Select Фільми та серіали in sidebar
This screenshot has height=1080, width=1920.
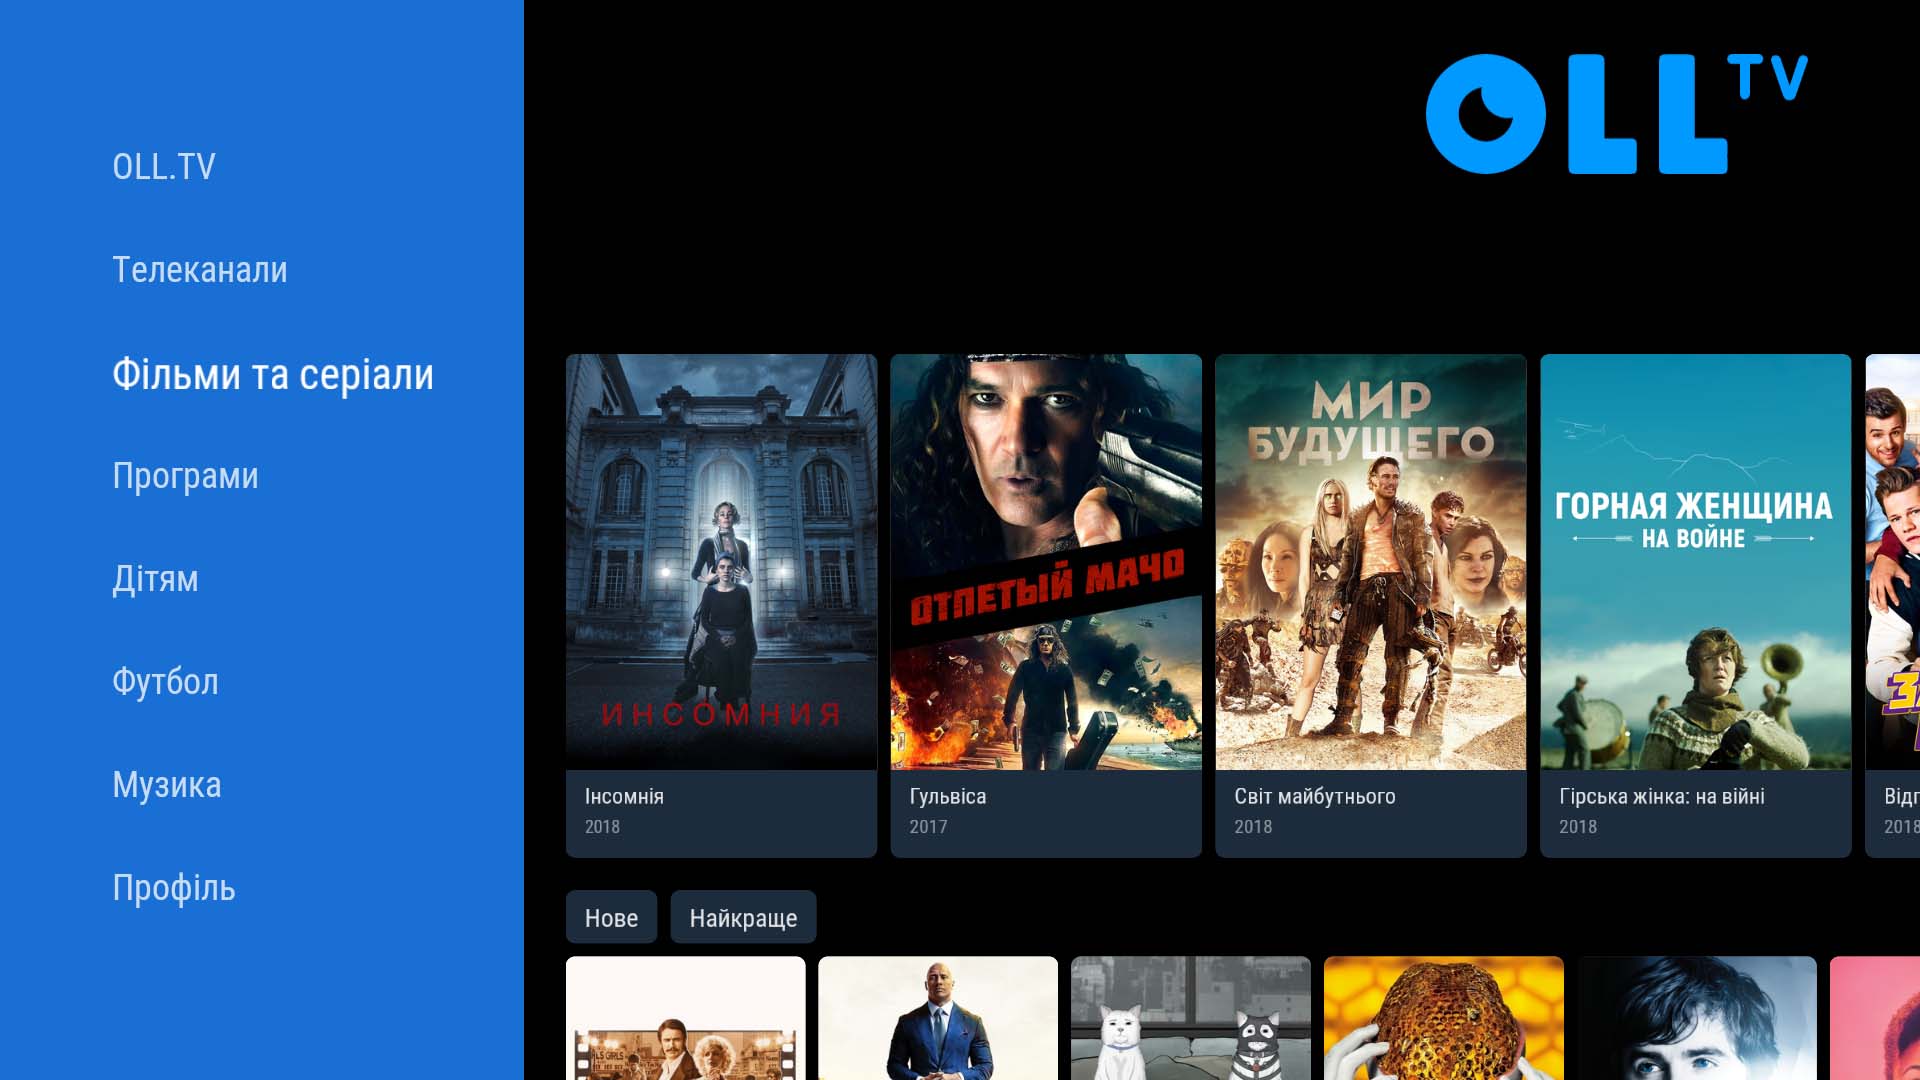click(273, 375)
